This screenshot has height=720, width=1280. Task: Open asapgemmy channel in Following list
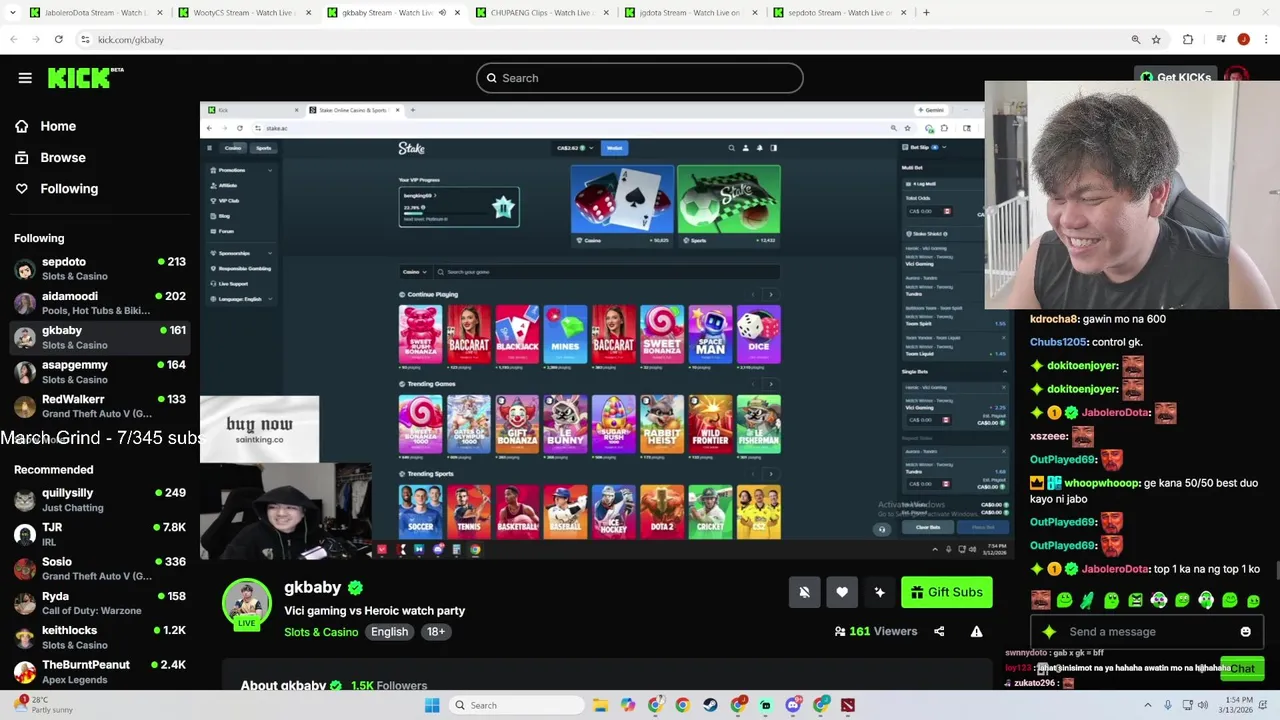(100, 371)
